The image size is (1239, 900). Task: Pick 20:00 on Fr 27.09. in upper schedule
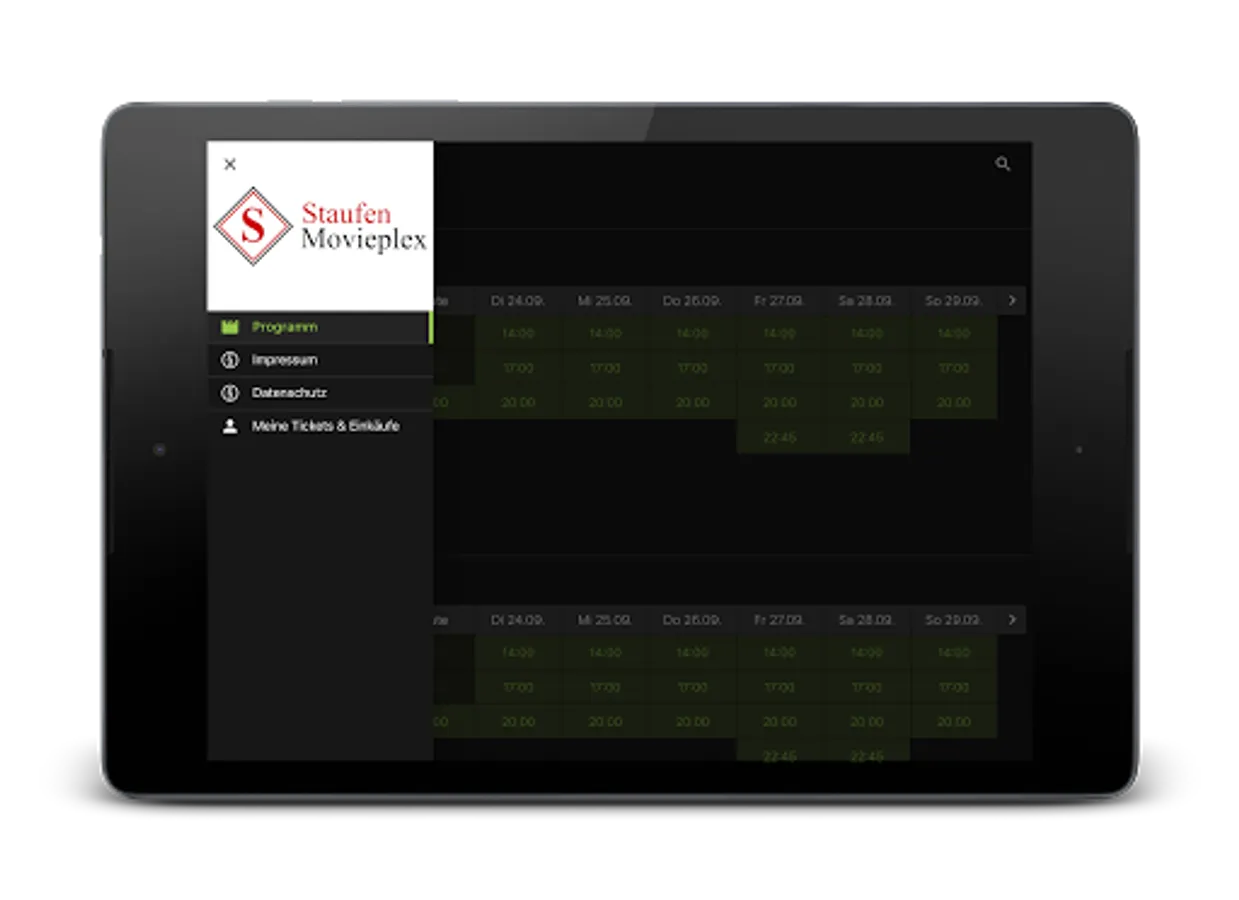(779, 402)
